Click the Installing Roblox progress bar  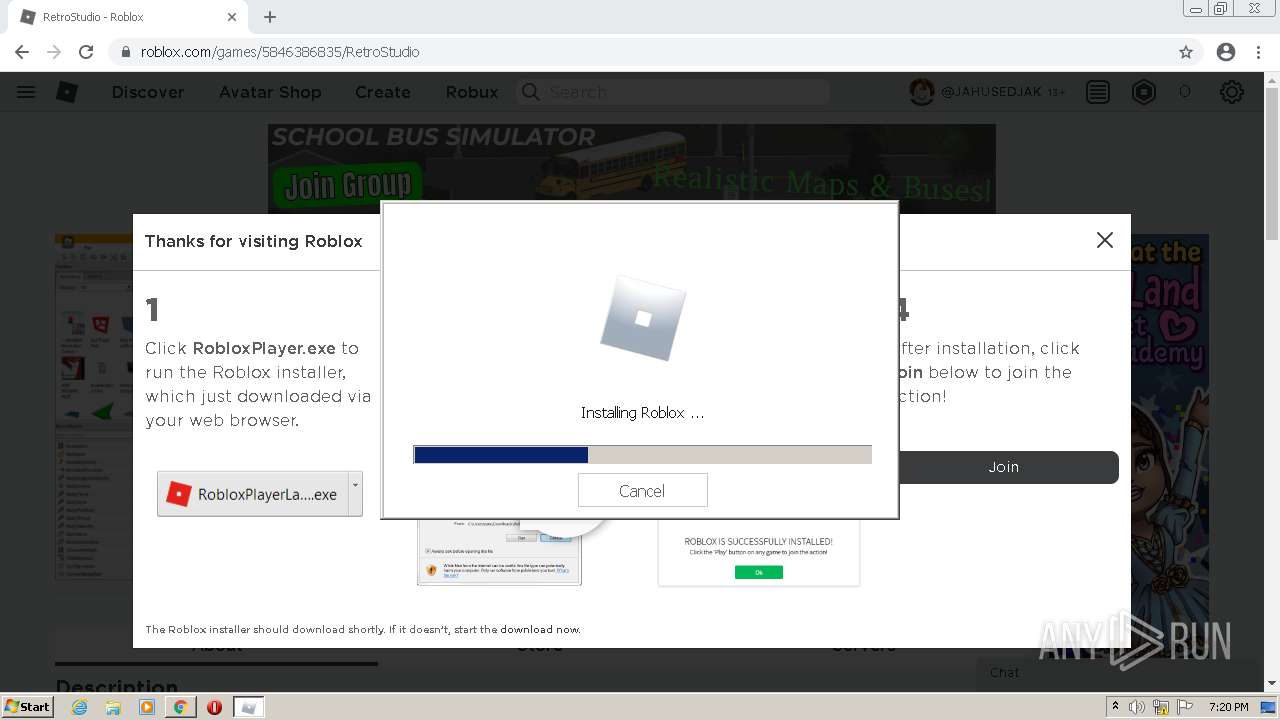click(642, 455)
